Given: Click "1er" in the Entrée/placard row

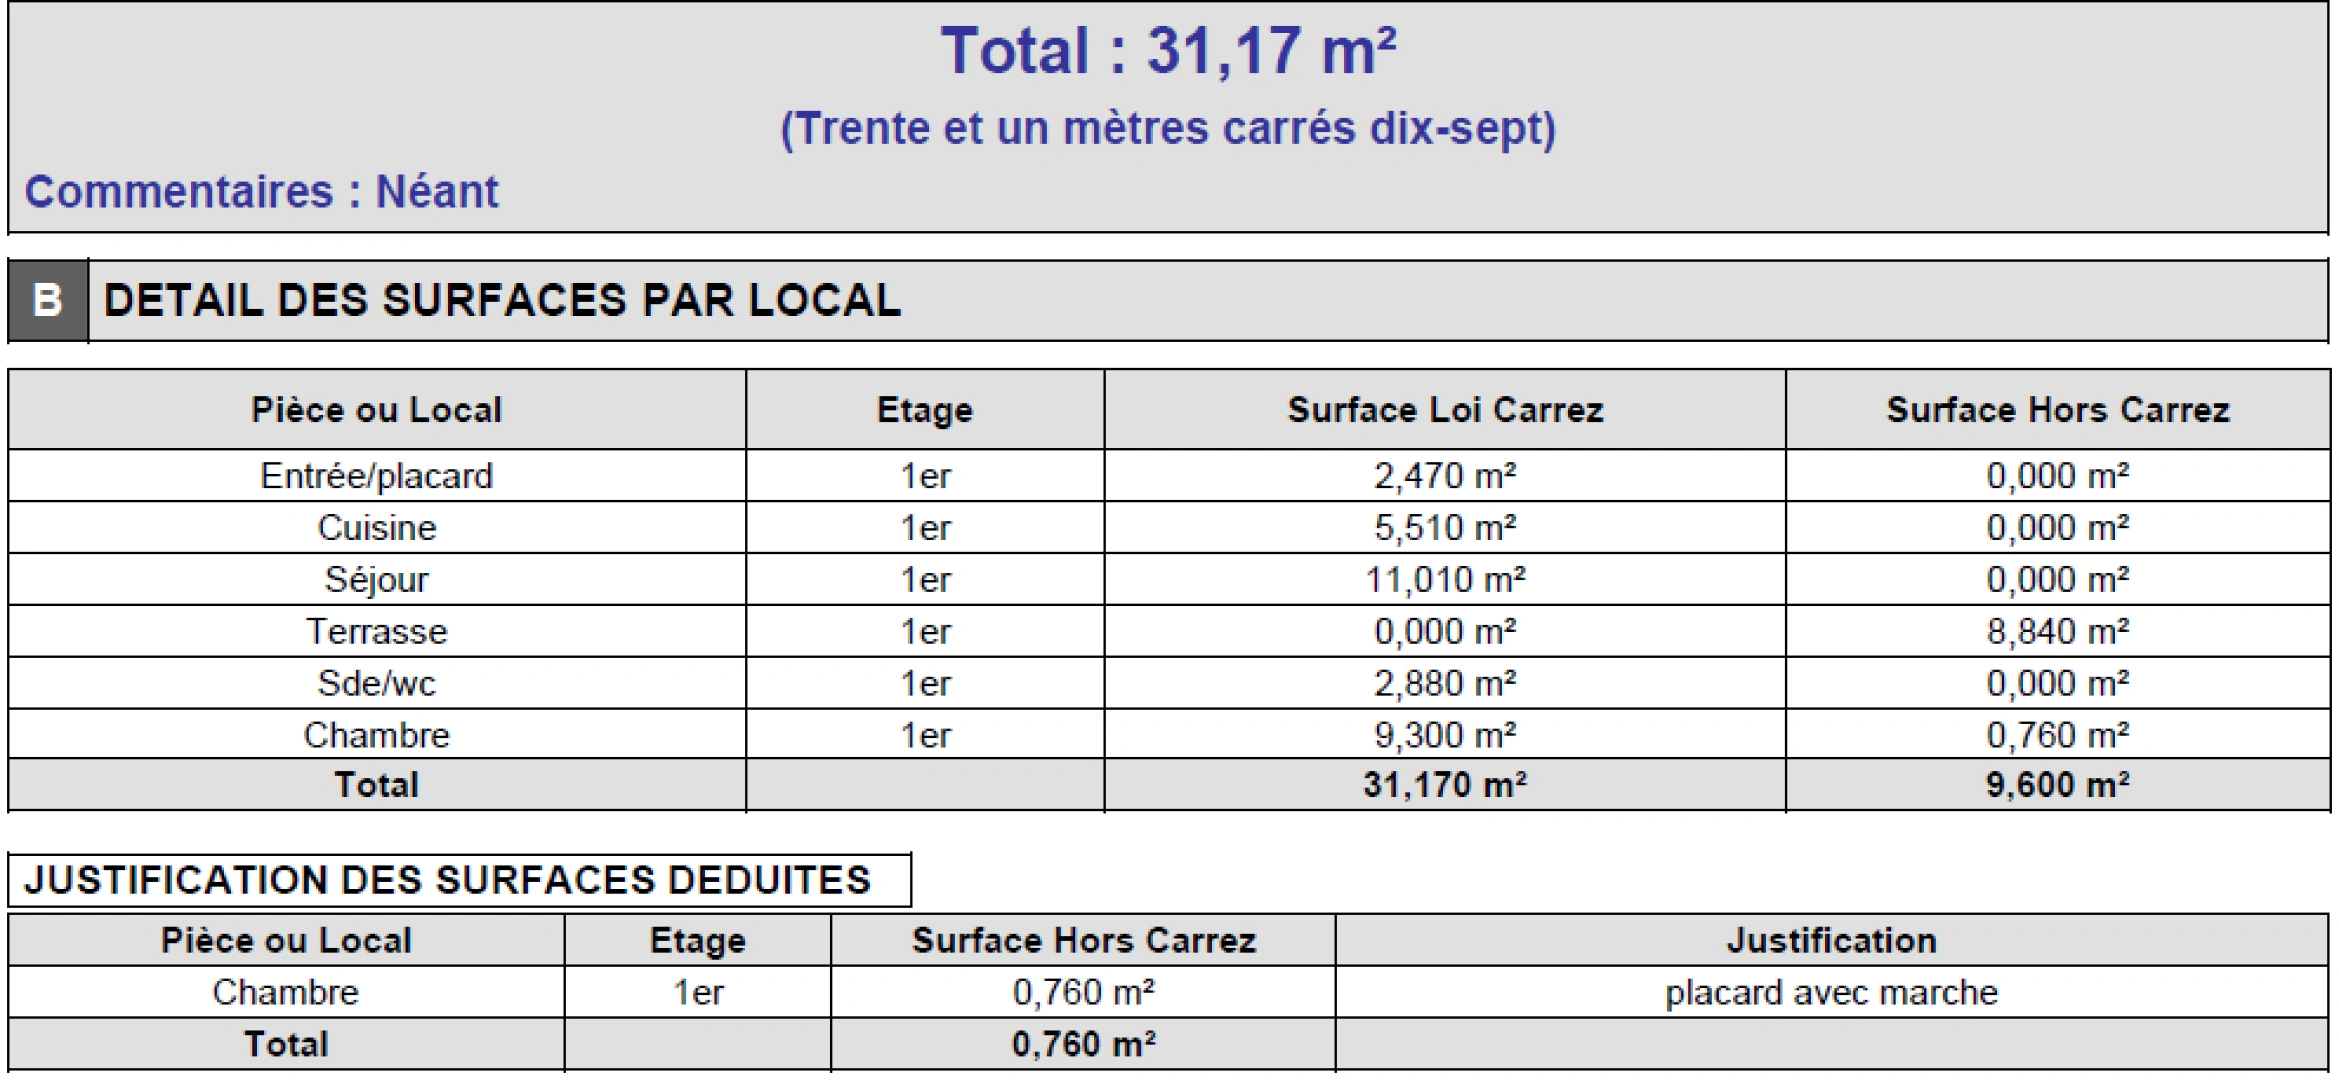Looking at the screenshot, I should [x=926, y=476].
